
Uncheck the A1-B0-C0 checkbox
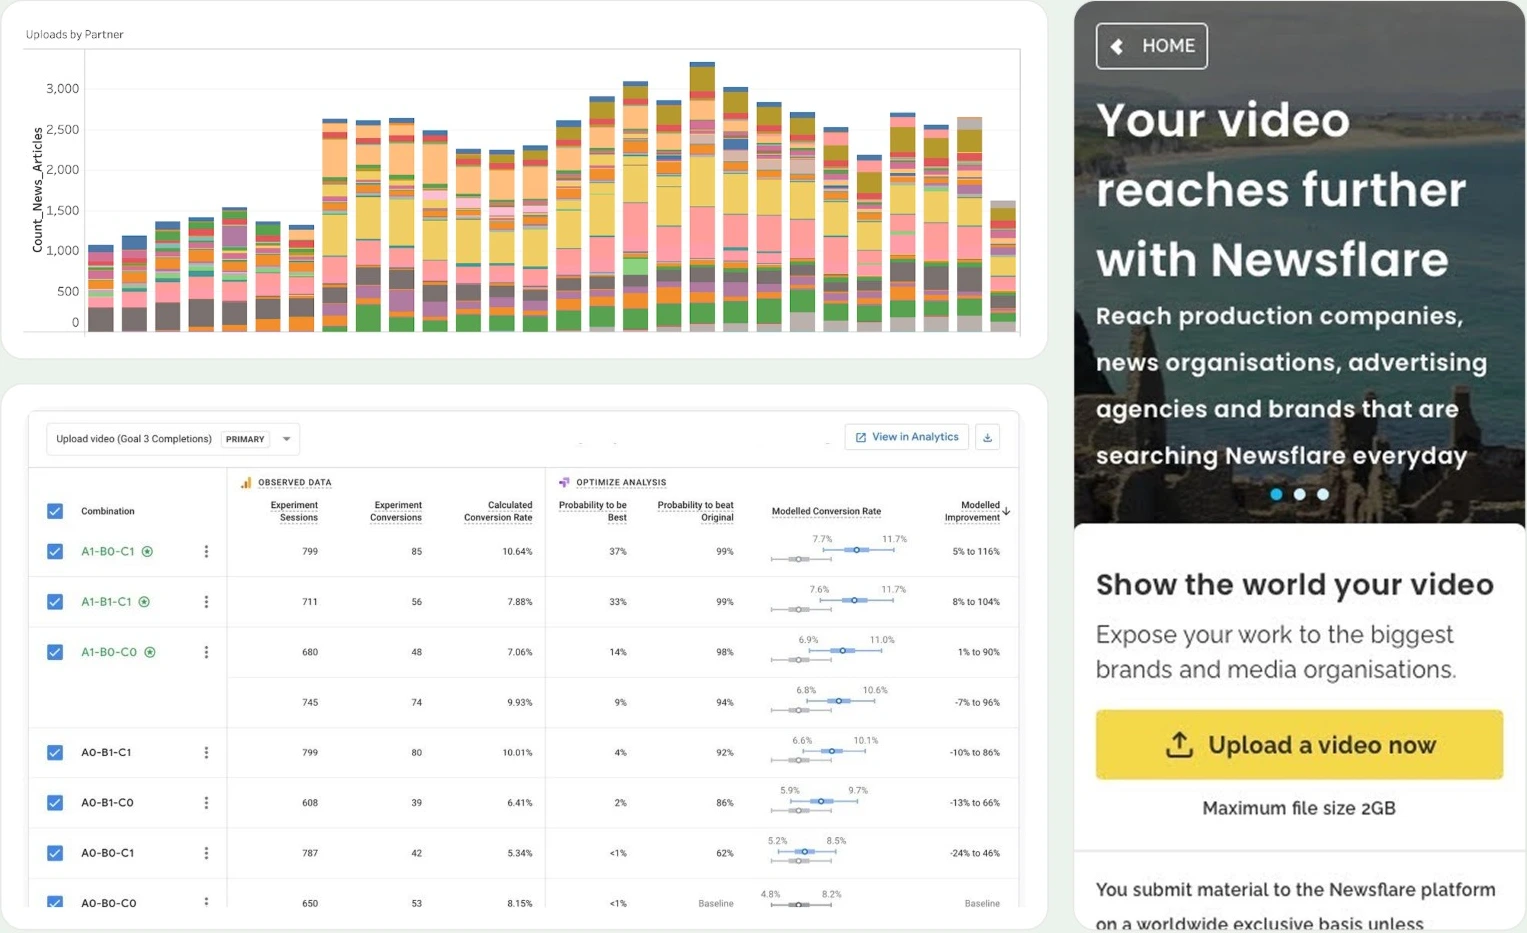click(x=55, y=652)
